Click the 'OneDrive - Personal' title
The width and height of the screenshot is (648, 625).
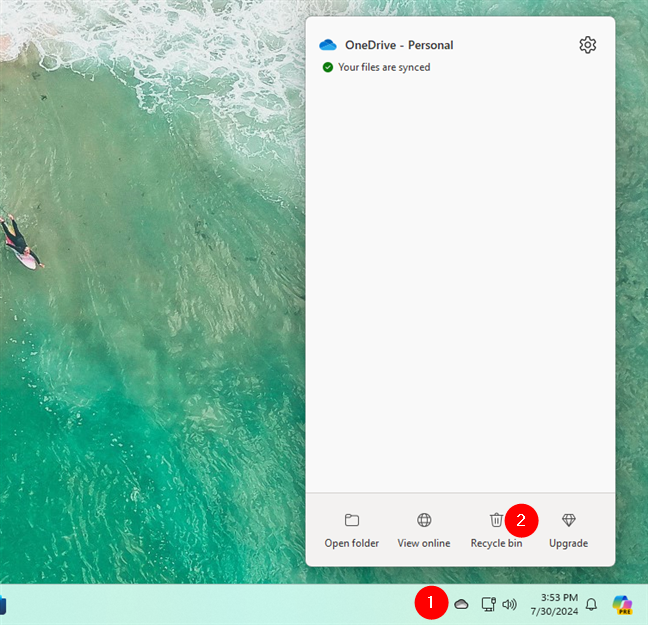[x=399, y=45]
